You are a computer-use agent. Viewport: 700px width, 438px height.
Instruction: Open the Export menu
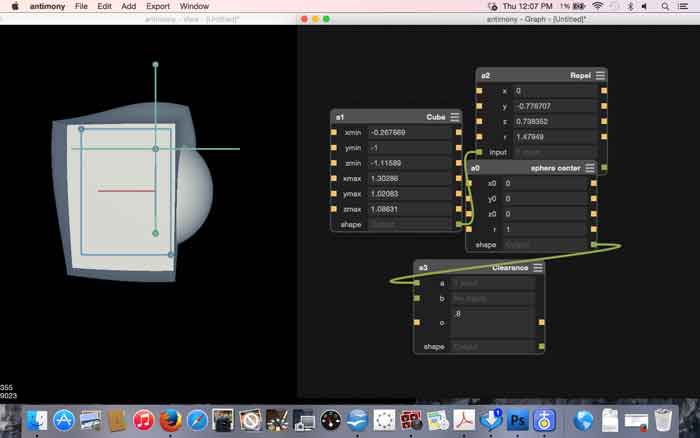click(x=158, y=6)
